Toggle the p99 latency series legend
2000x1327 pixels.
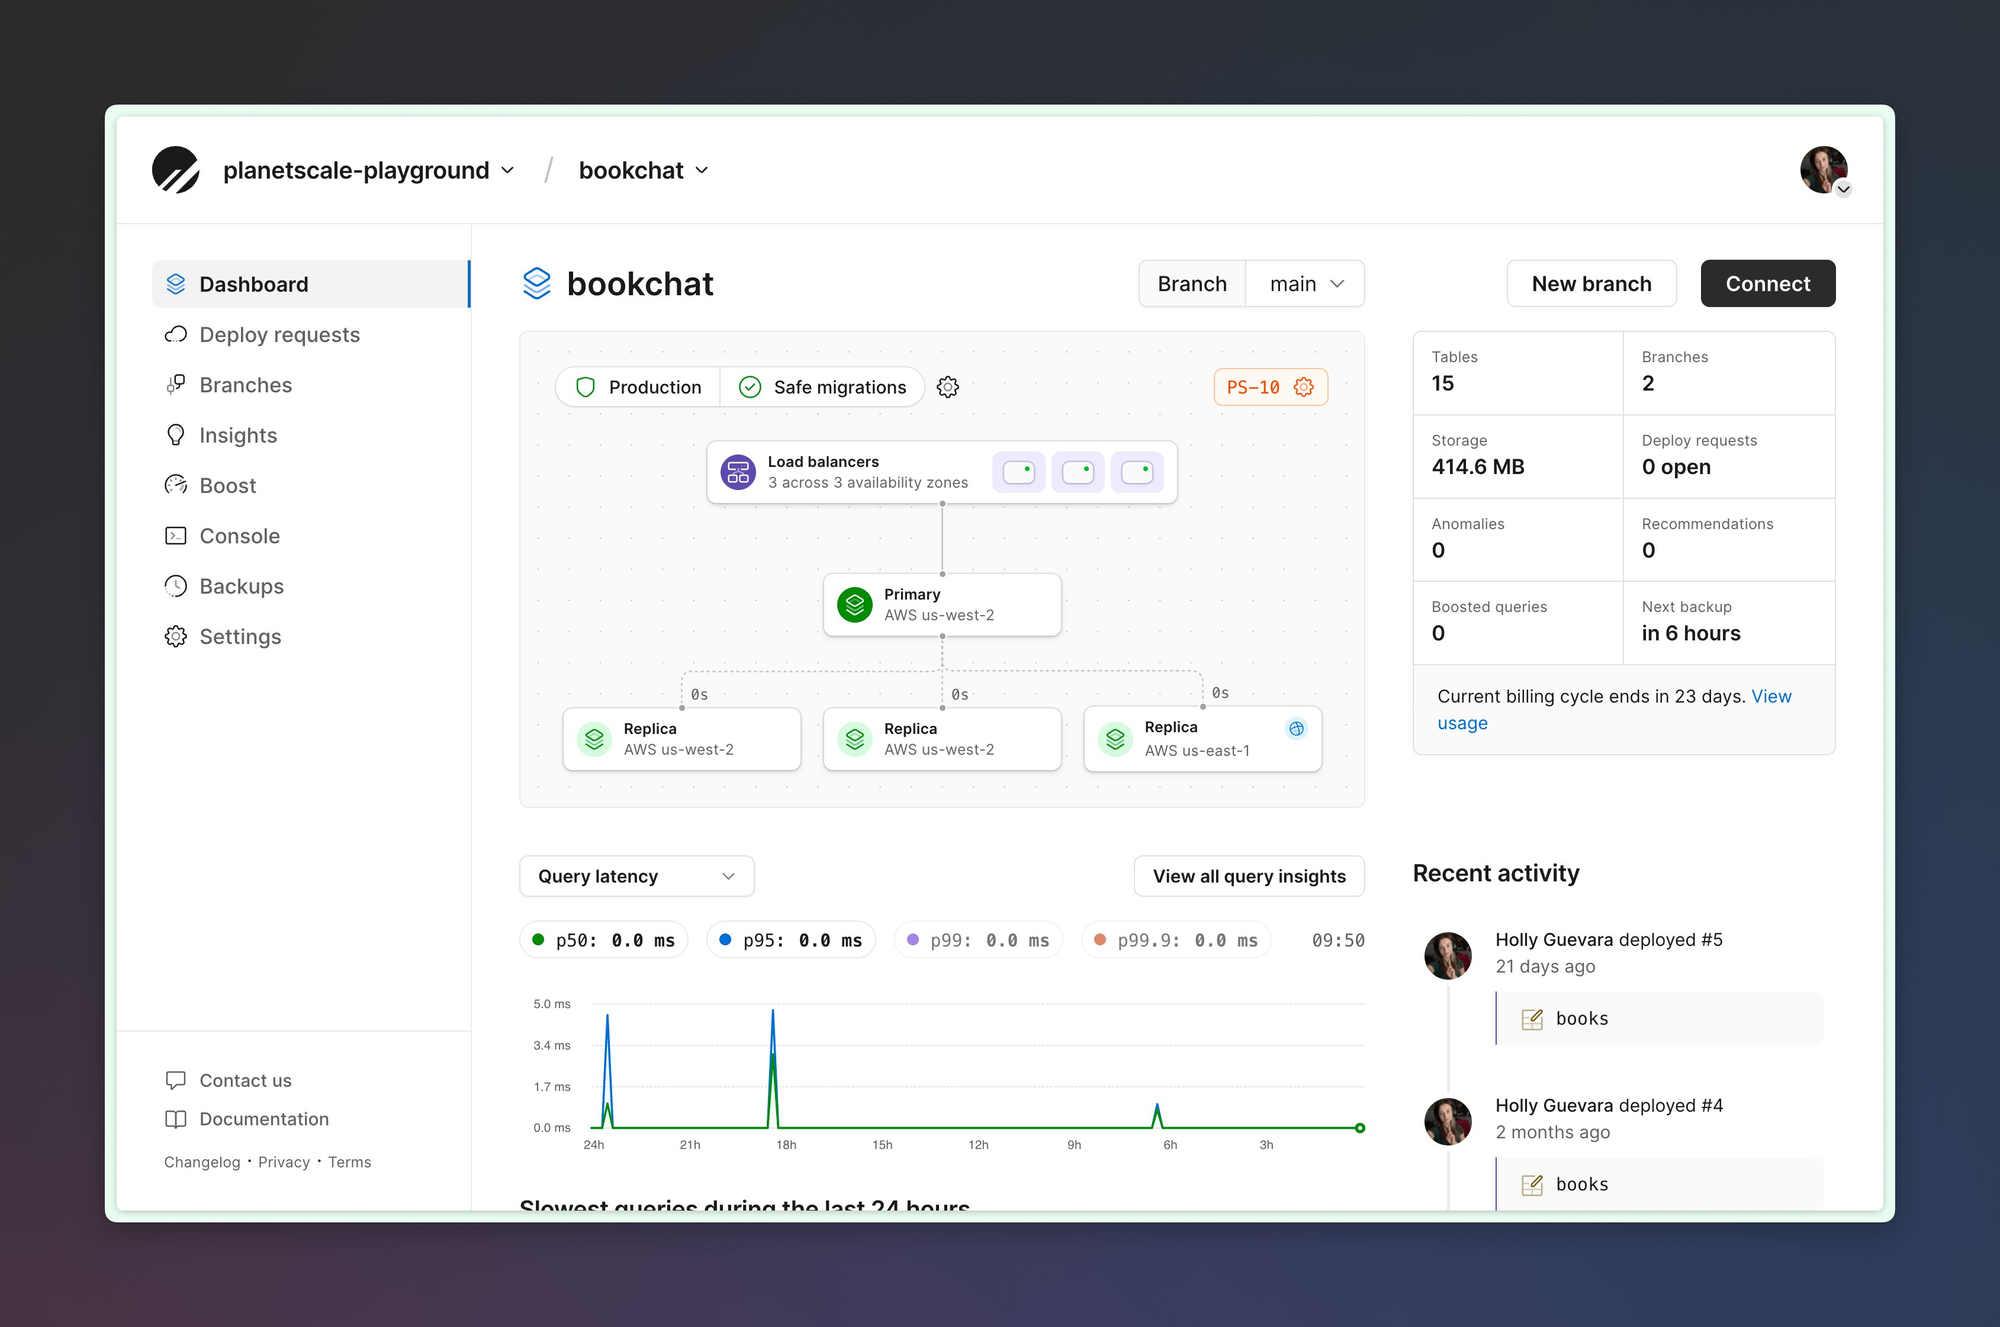977,940
